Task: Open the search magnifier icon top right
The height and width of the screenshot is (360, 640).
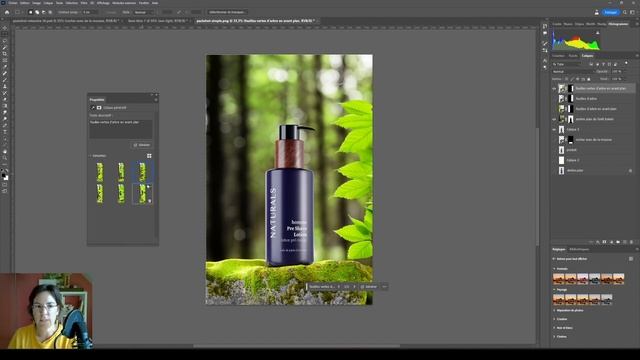Action: (625, 12)
